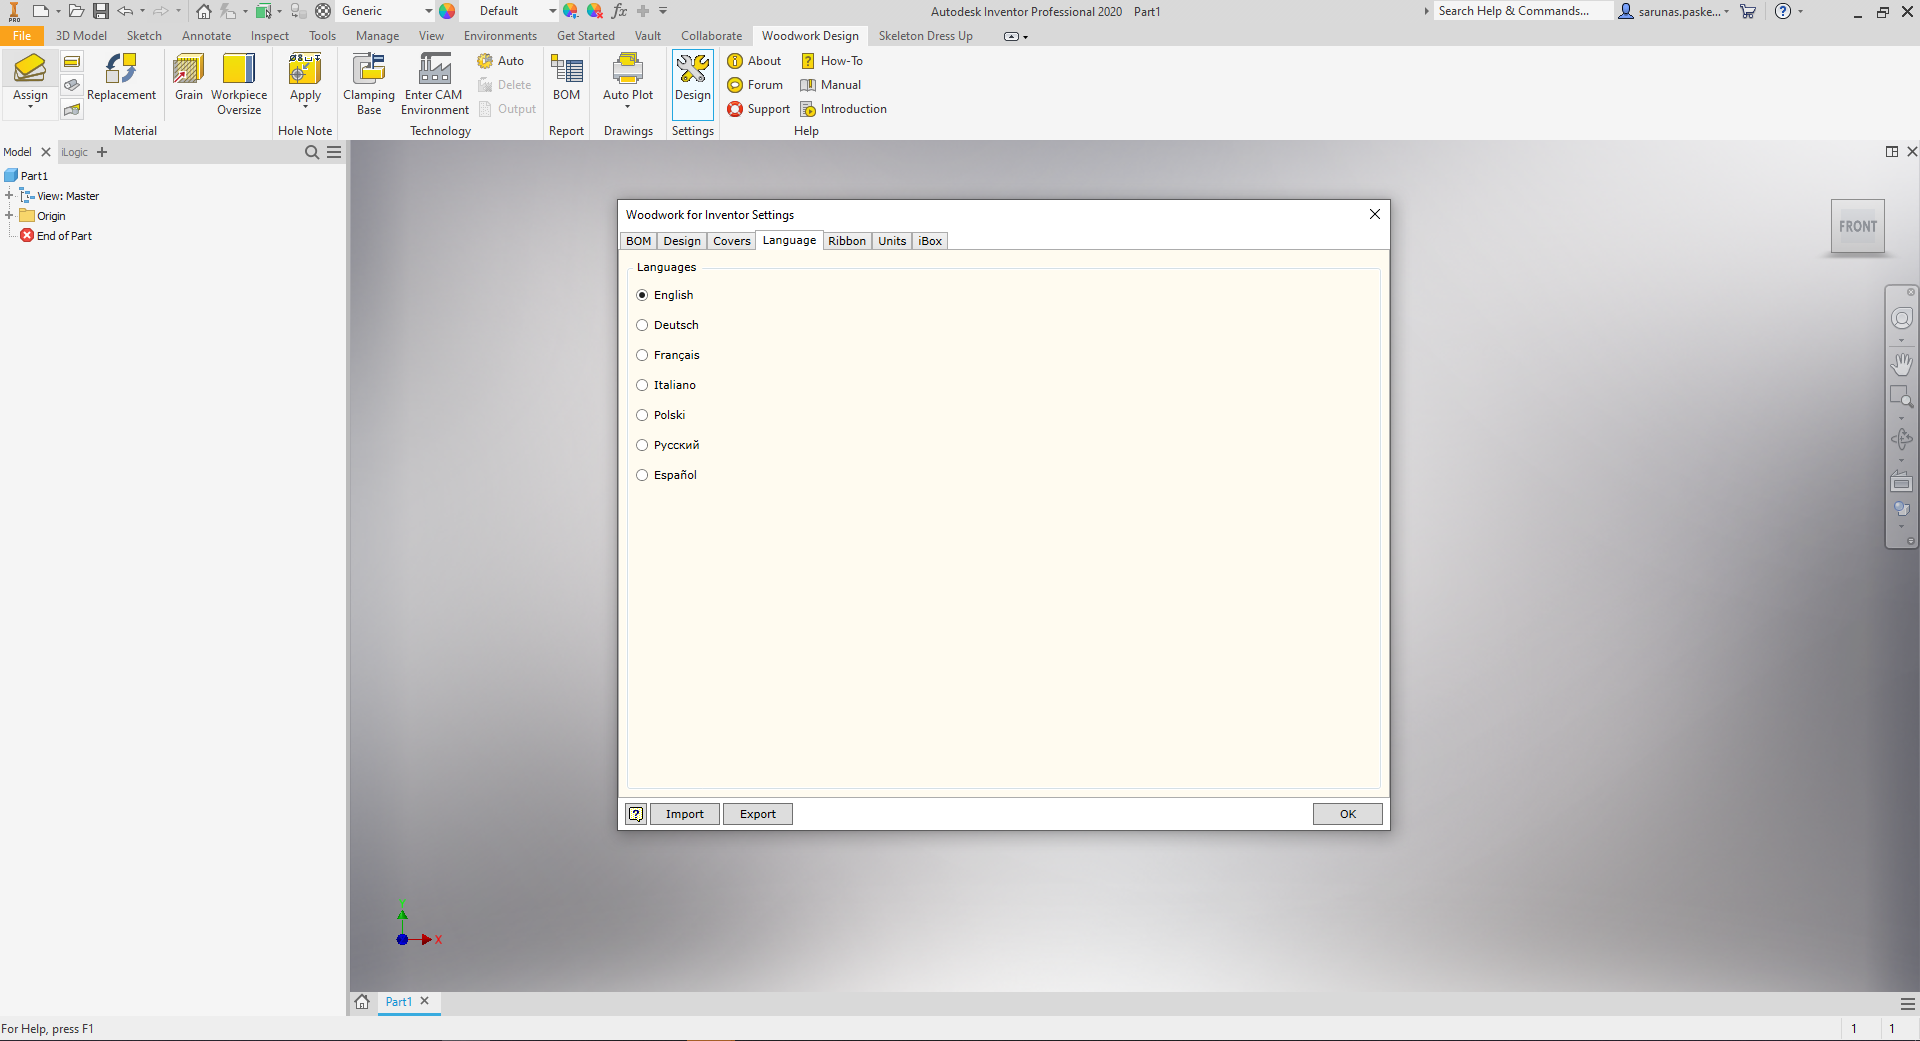Image resolution: width=1920 pixels, height=1041 pixels.
Task: Click the Search Help & Commands field
Action: [x=1522, y=11]
